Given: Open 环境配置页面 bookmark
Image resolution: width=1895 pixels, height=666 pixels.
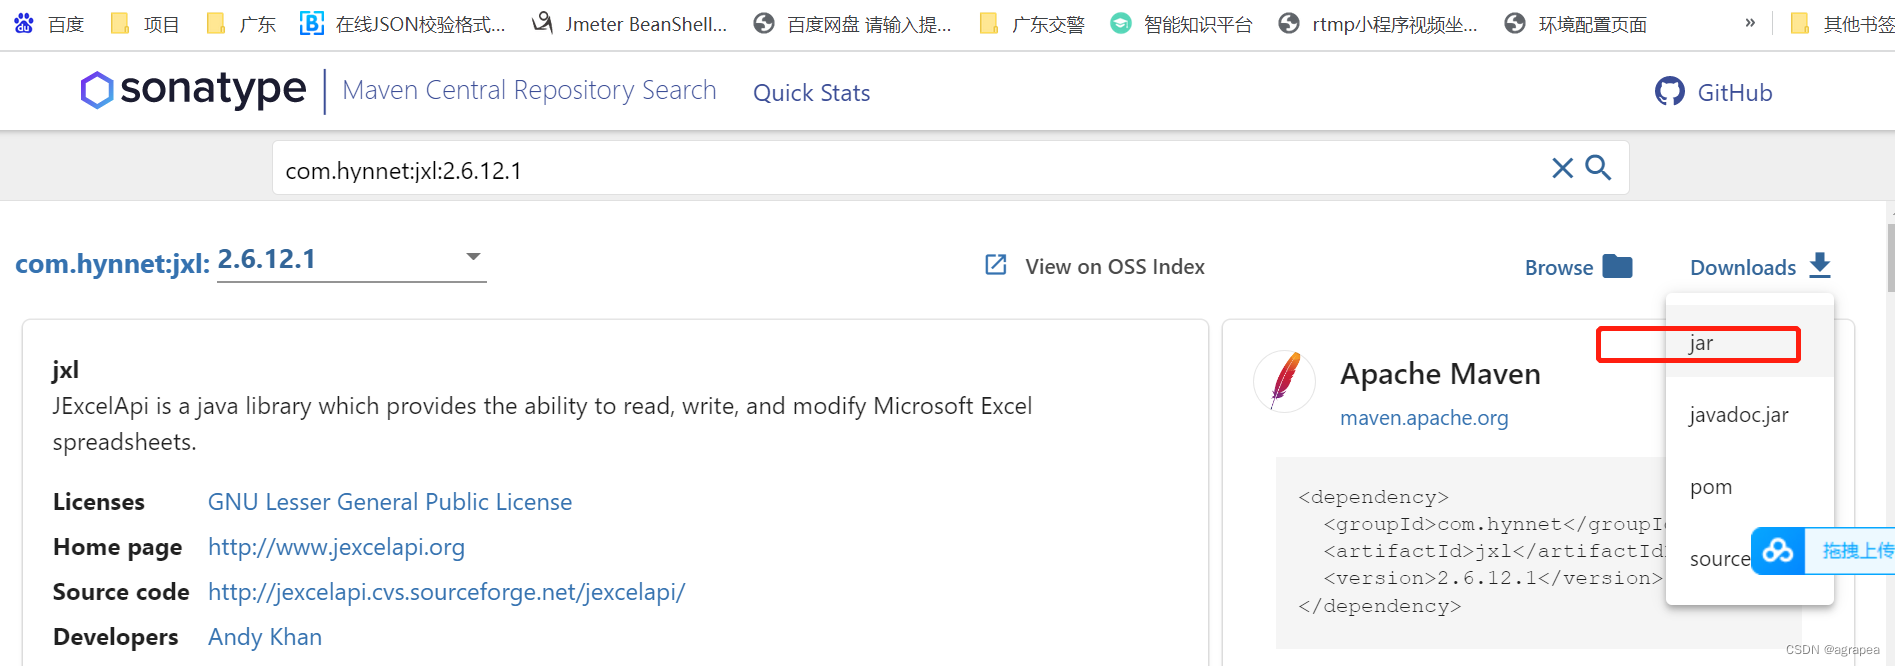Looking at the screenshot, I should coord(1576,24).
